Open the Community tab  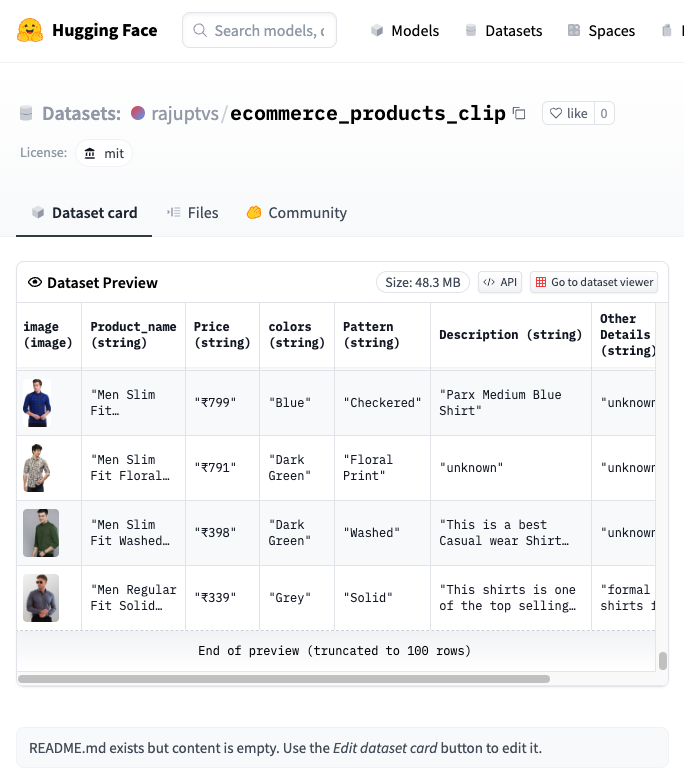pos(296,212)
